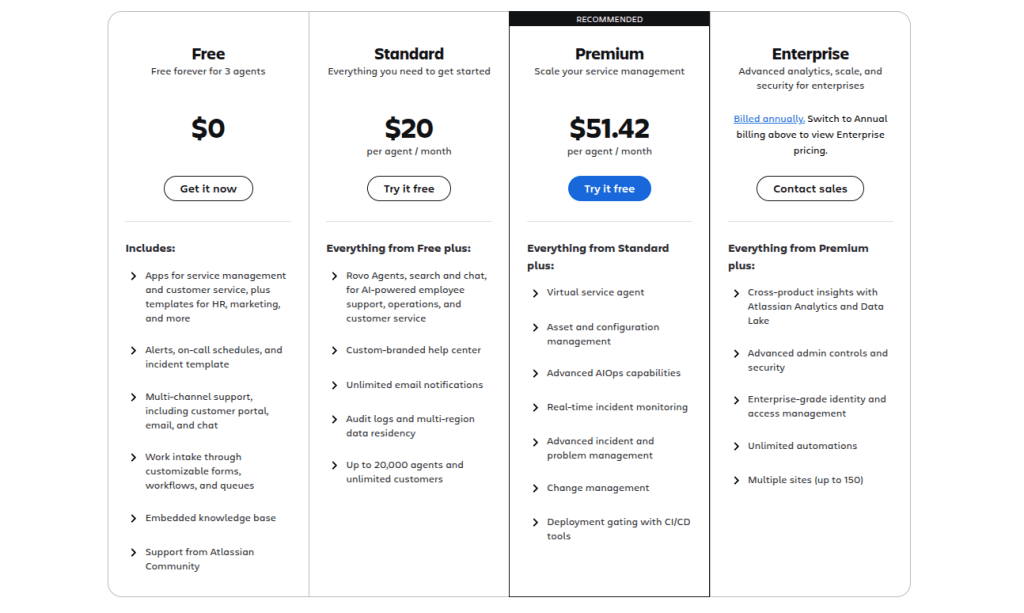Expand "Multiple sites (up to 150)" details
Image resolution: width=1024 pixels, height=613 pixels.
(x=735, y=479)
